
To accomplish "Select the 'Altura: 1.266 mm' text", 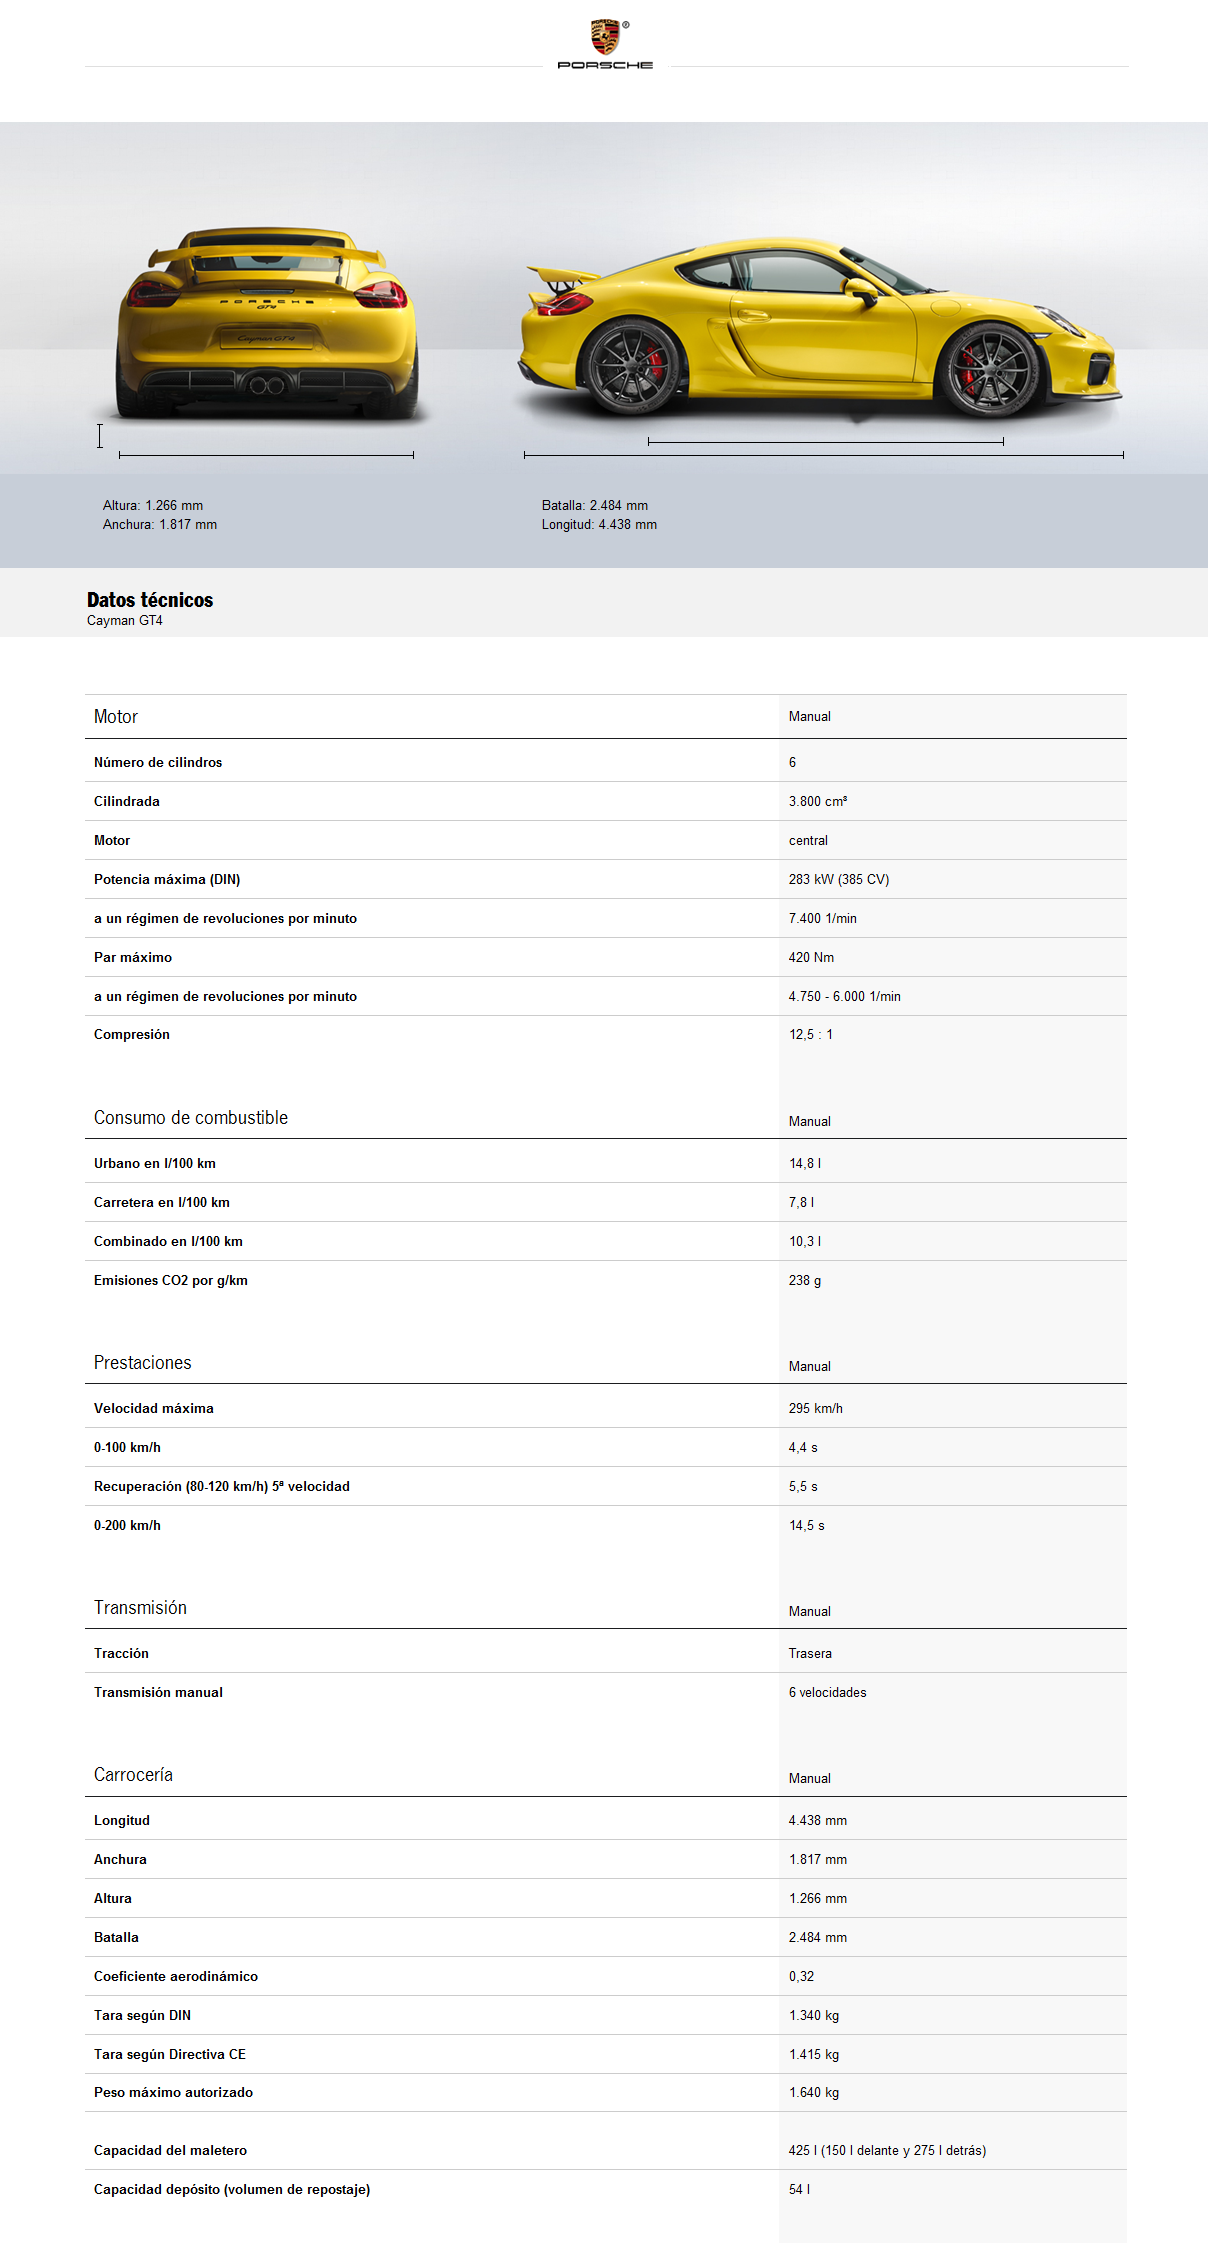I will pos(153,506).
